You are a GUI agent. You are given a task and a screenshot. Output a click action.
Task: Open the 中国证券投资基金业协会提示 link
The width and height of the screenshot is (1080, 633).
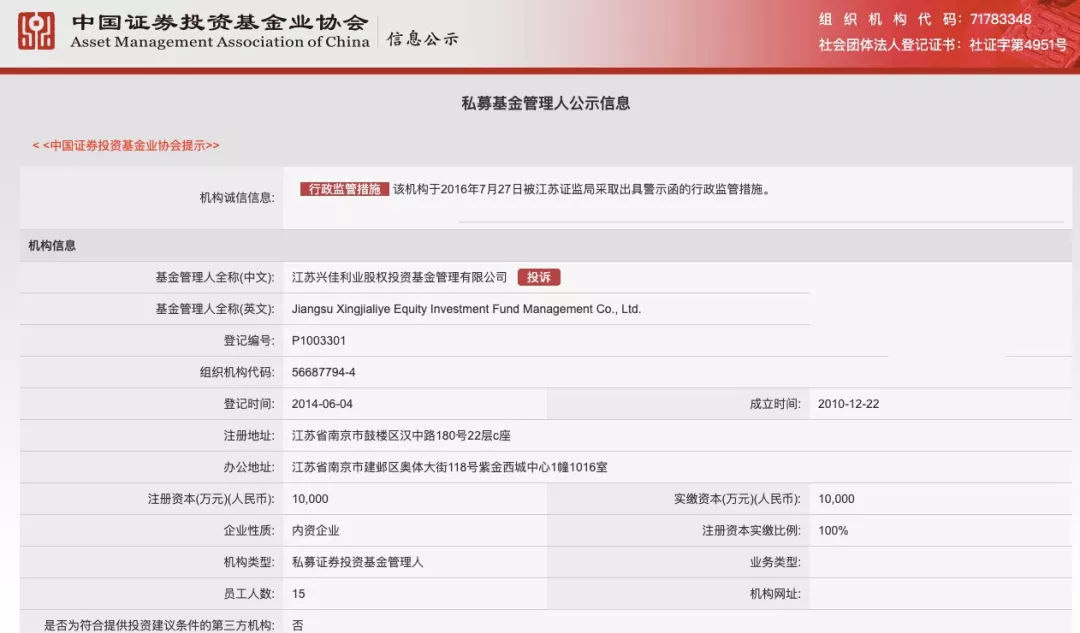click(126, 145)
